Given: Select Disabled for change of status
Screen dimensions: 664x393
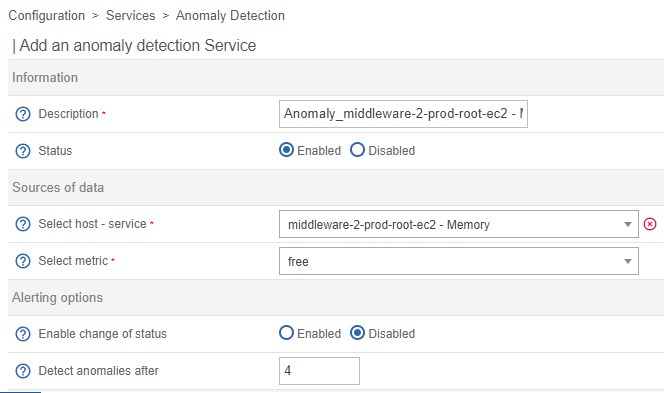Looking at the screenshot, I should tap(357, 333).
